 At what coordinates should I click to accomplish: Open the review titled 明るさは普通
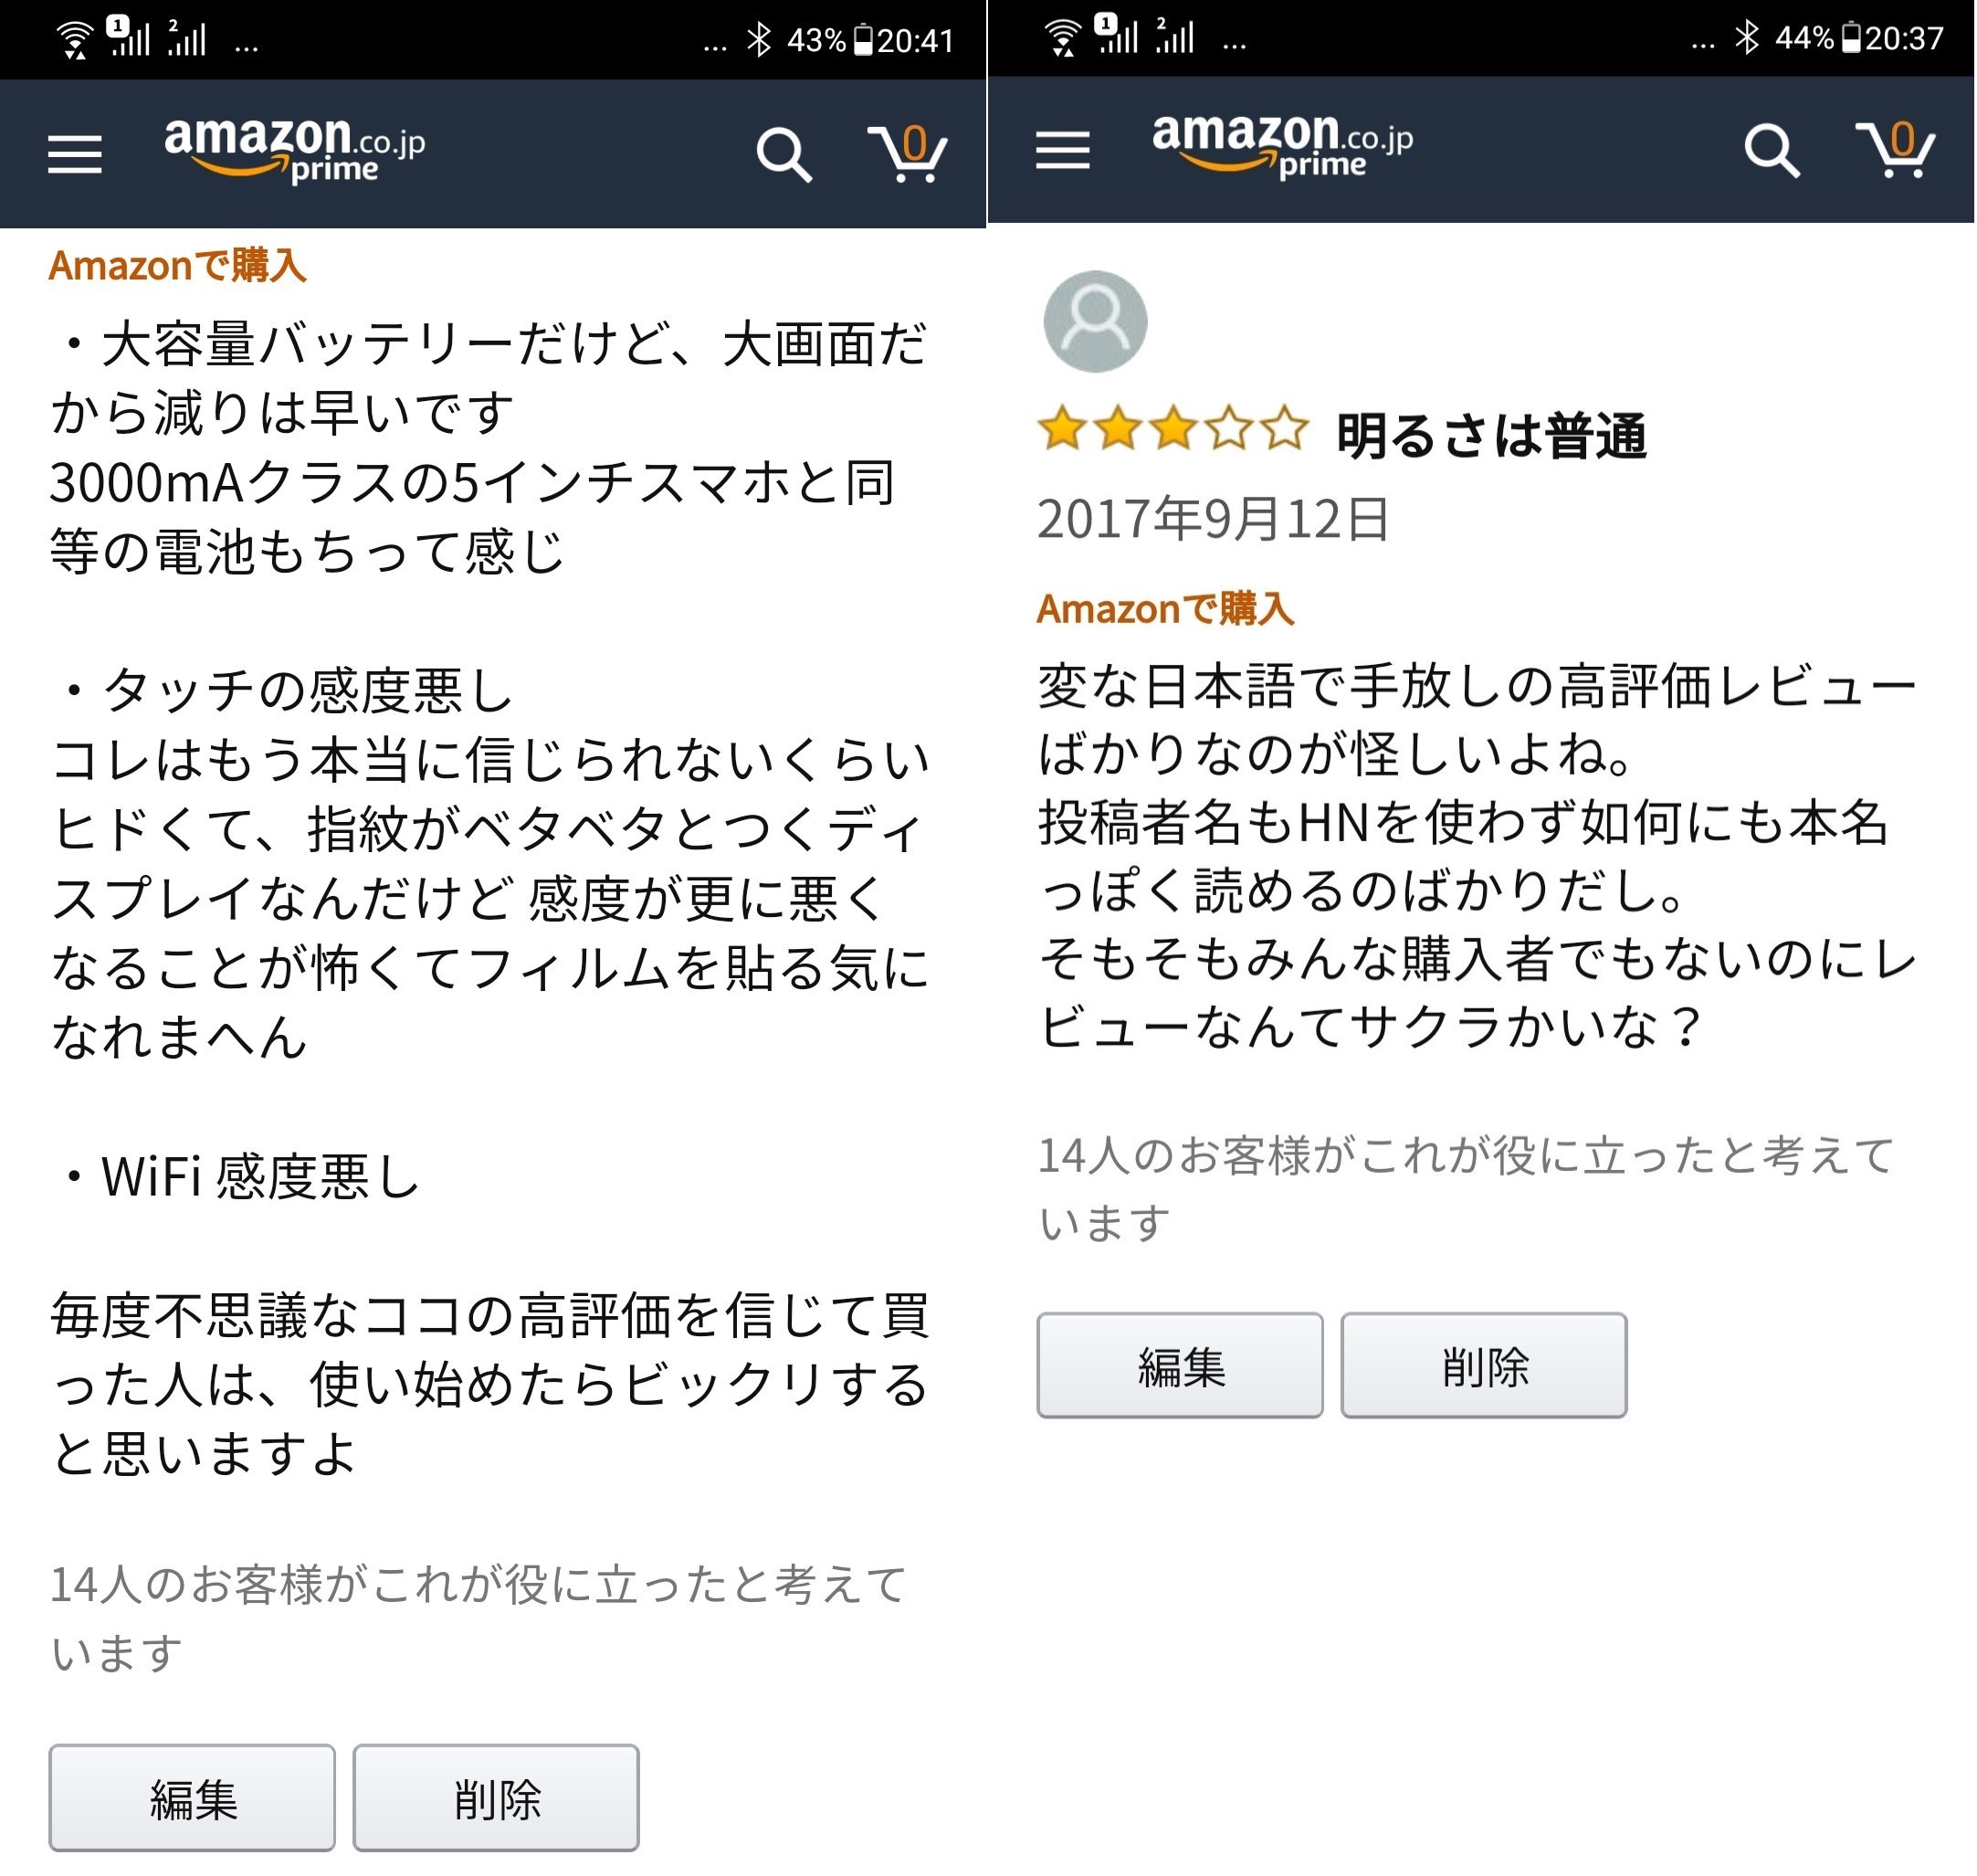1490,436
